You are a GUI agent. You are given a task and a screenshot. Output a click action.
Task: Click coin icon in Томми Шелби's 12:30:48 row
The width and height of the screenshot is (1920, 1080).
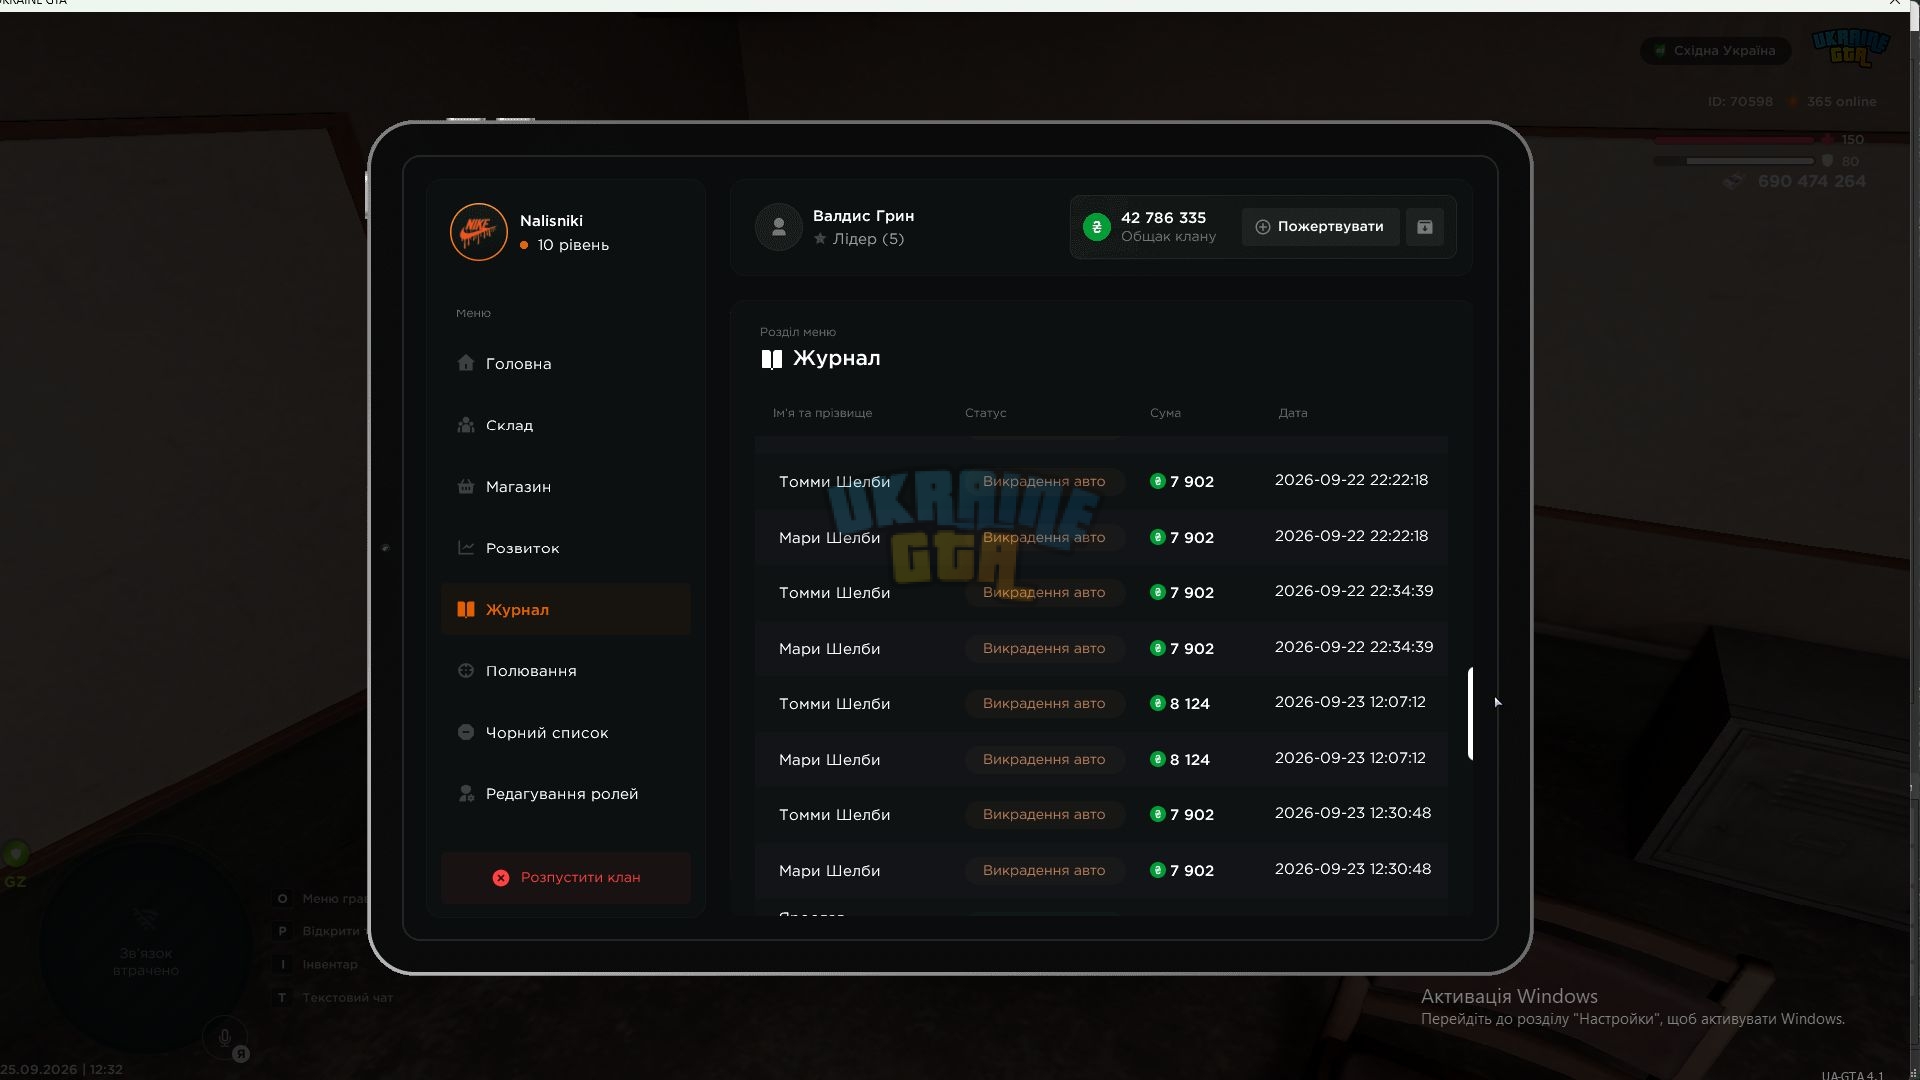click(1158, 814)
